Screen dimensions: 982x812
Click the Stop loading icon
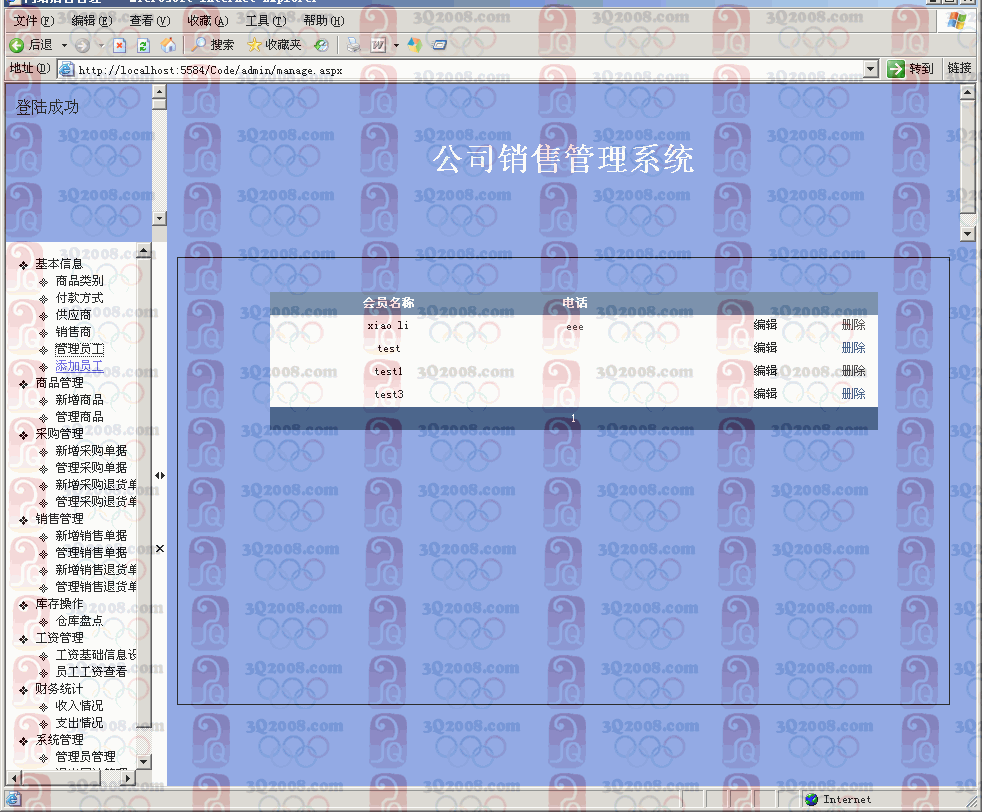tap(120, 45)
